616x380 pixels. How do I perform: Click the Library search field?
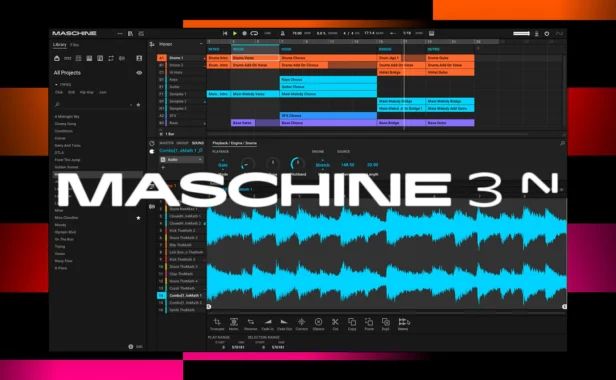pos(92,105)
